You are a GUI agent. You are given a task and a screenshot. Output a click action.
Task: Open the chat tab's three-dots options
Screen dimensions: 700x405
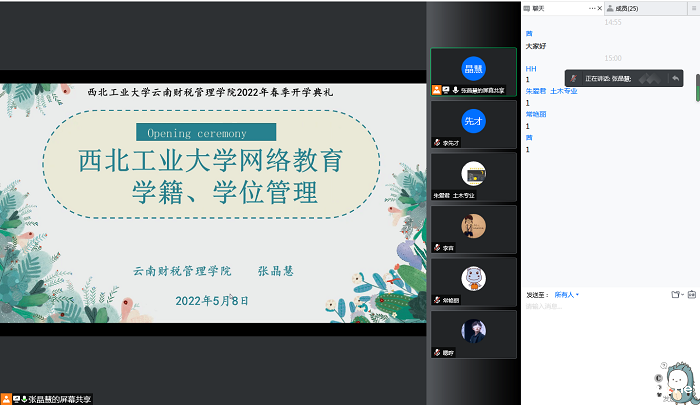[x=592, y=8]
